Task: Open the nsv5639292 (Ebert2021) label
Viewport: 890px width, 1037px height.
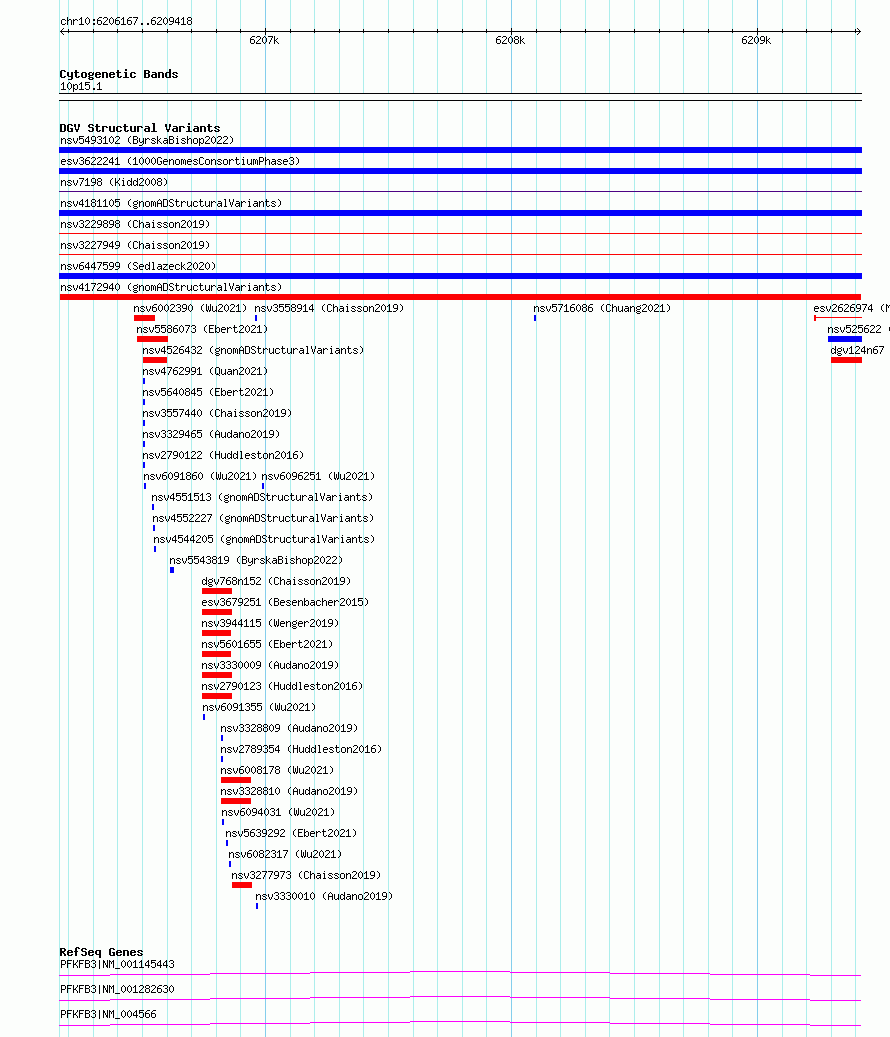Action: tap(291, 833)
